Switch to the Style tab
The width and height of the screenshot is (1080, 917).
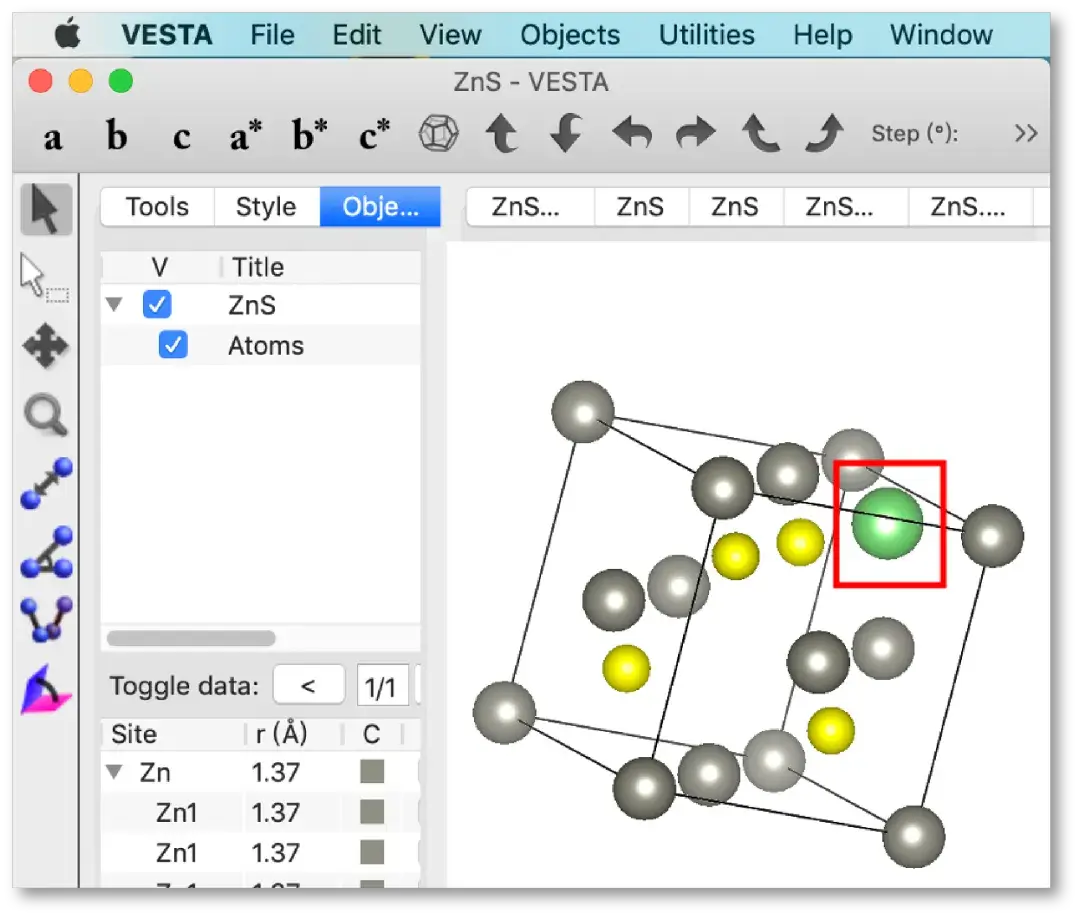pos(266,206)
